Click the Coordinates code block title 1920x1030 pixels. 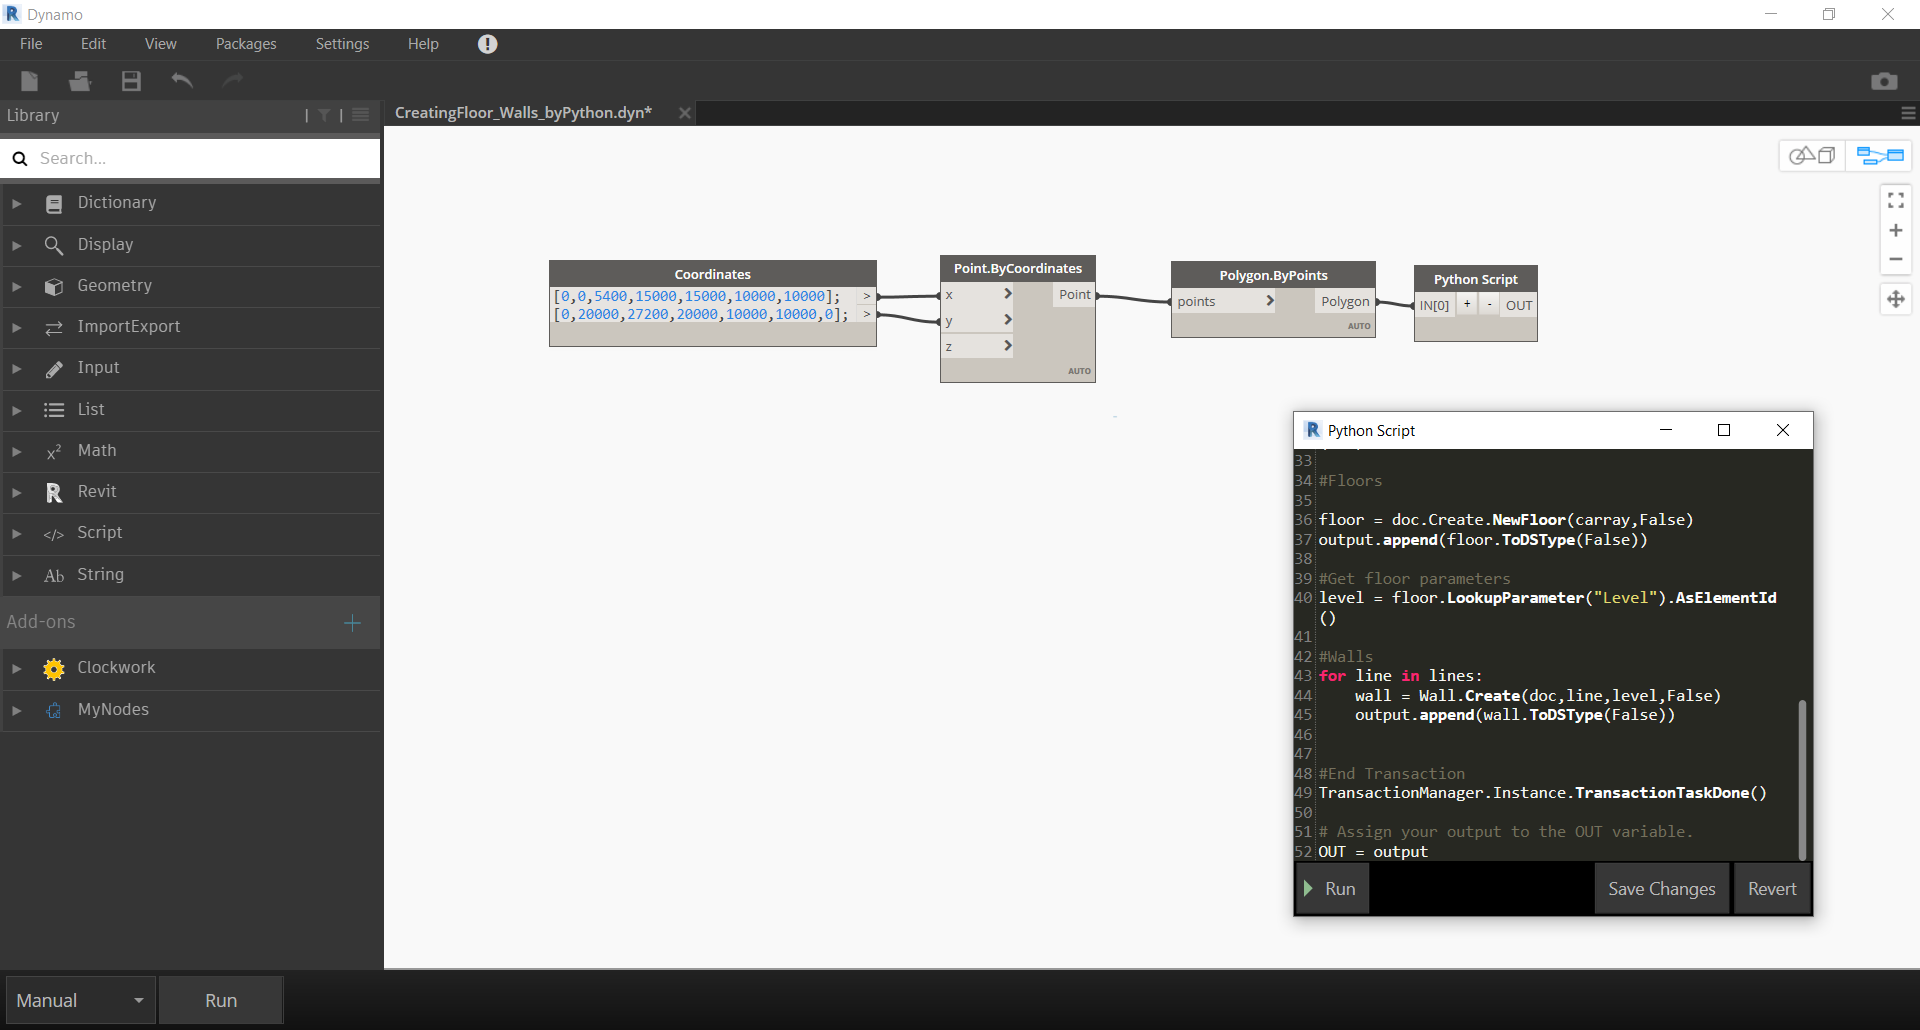click(713, 274)
